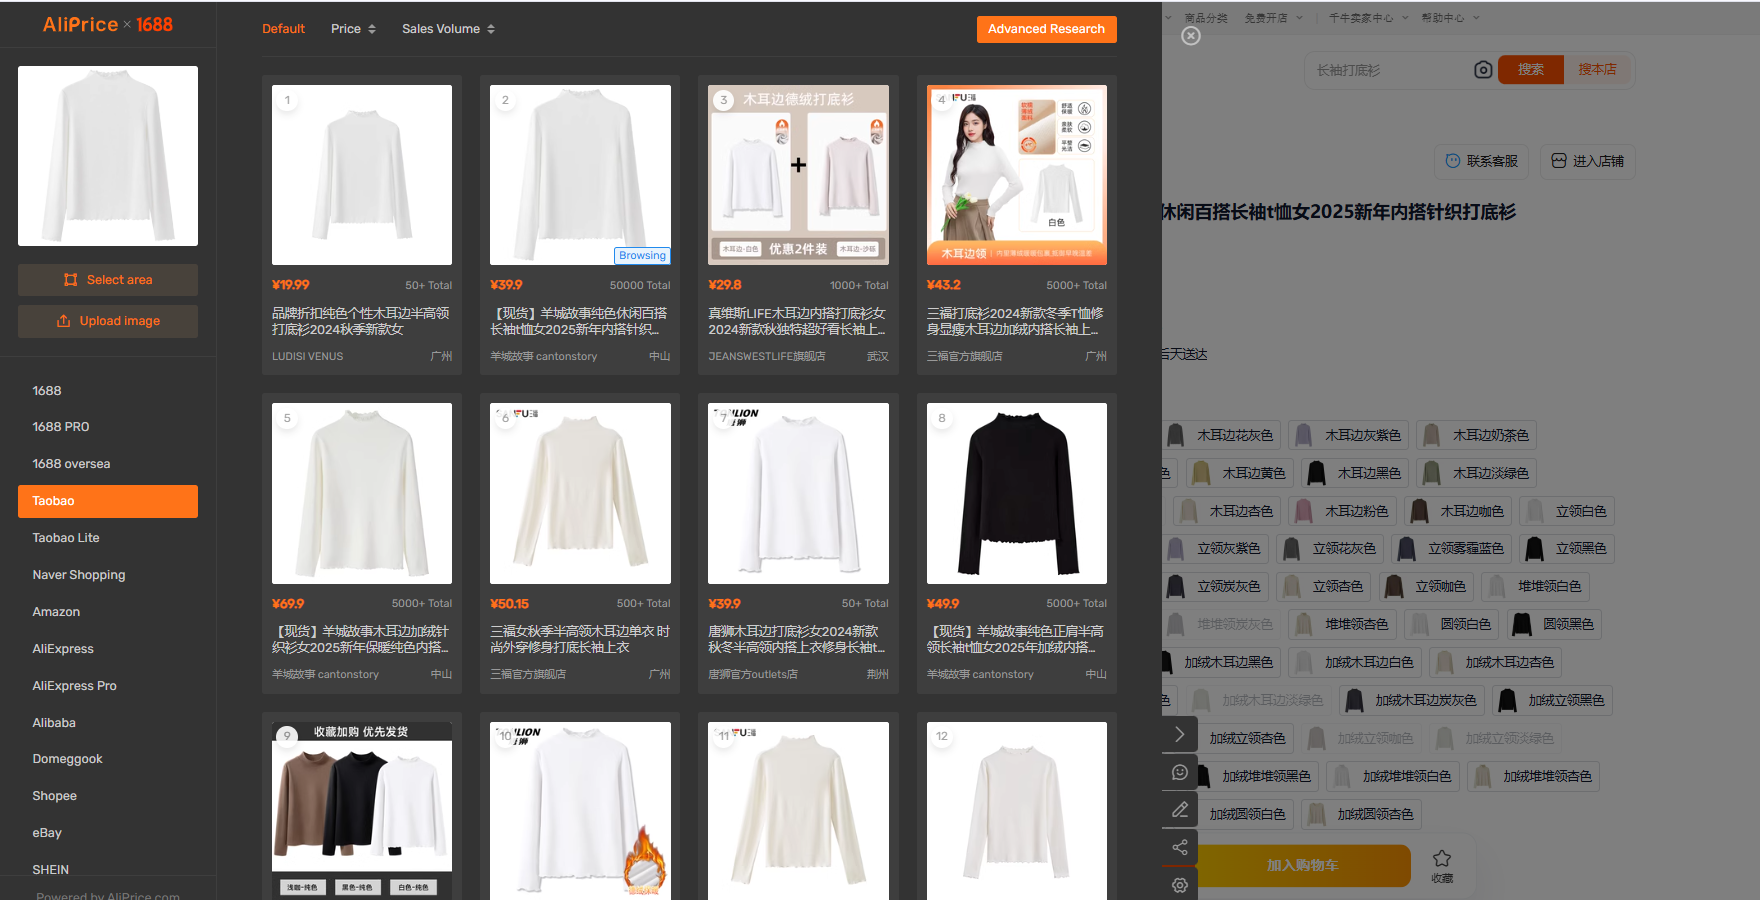The height and width of the screenshot is (900, 1760).
Task: Choose color option 加绒木耳边炭灰色
Action: click(1412, 700)
